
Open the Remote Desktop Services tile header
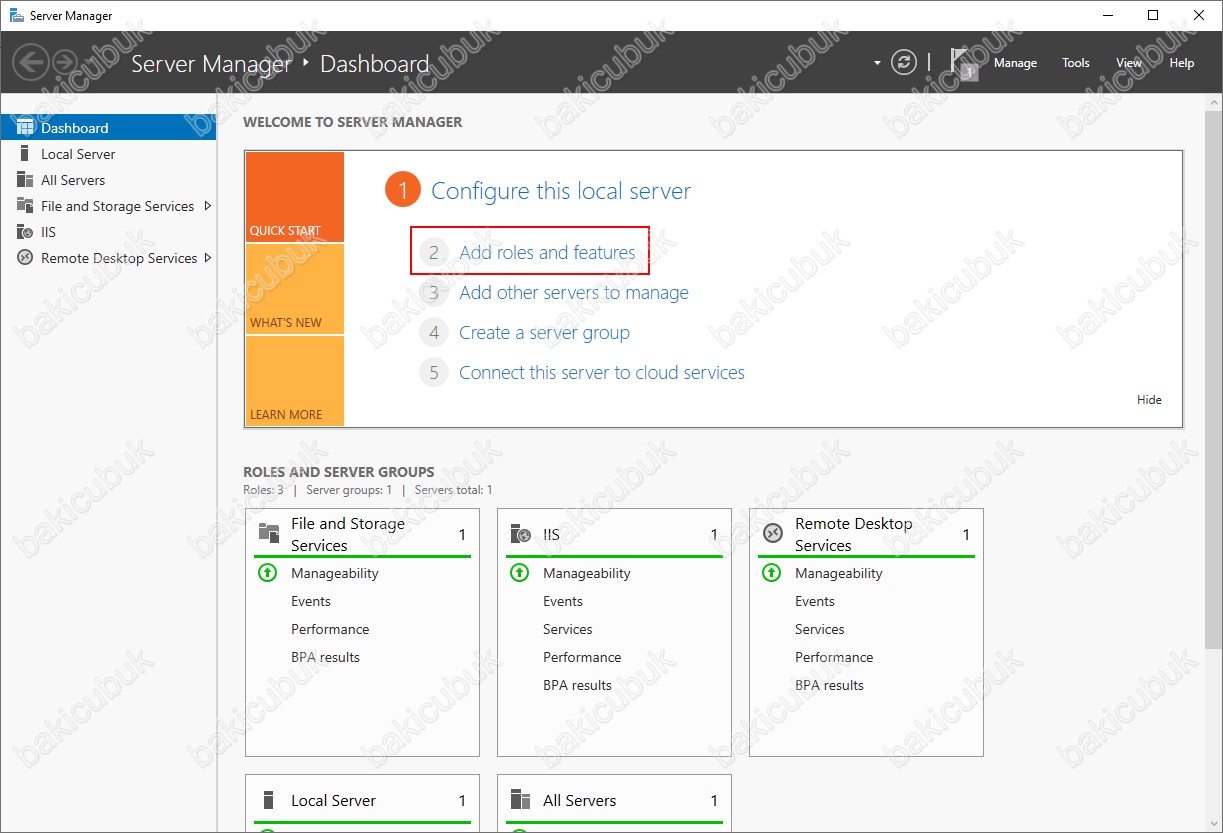[866, 534]
